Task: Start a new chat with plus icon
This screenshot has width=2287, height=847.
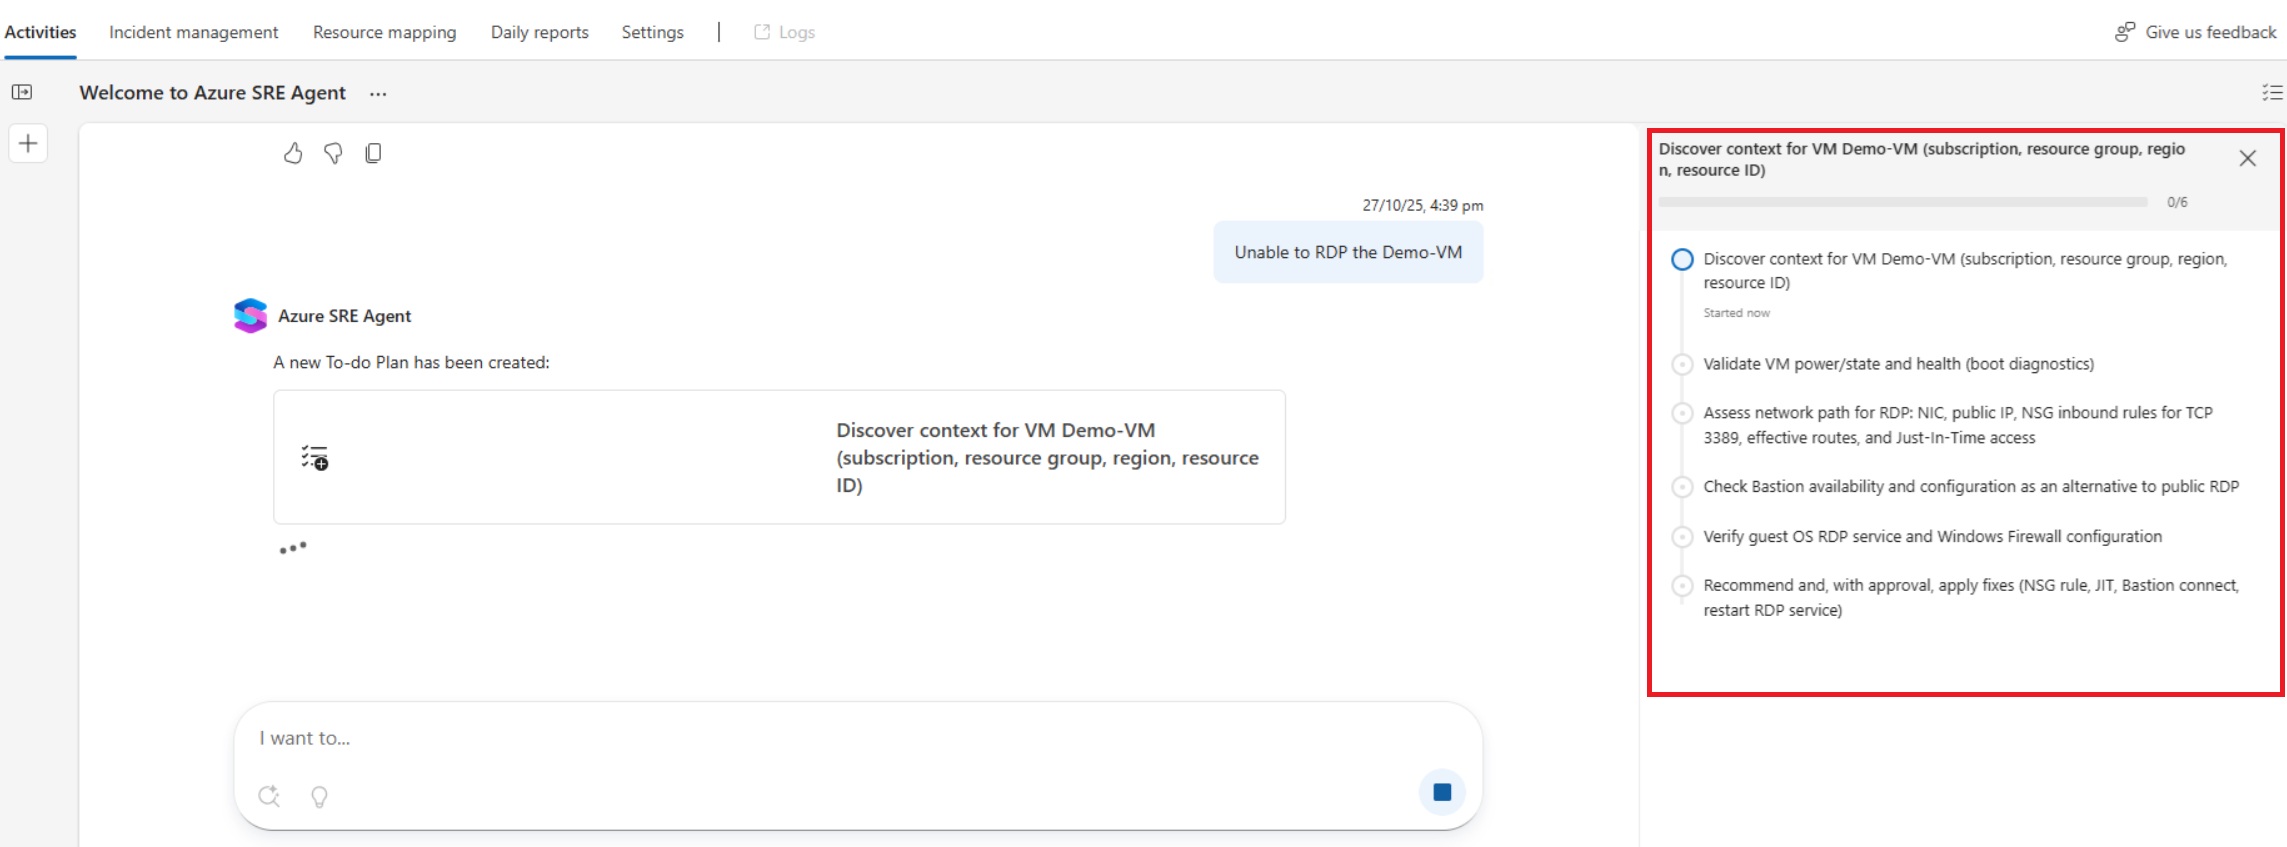Action: pos(28,143)
